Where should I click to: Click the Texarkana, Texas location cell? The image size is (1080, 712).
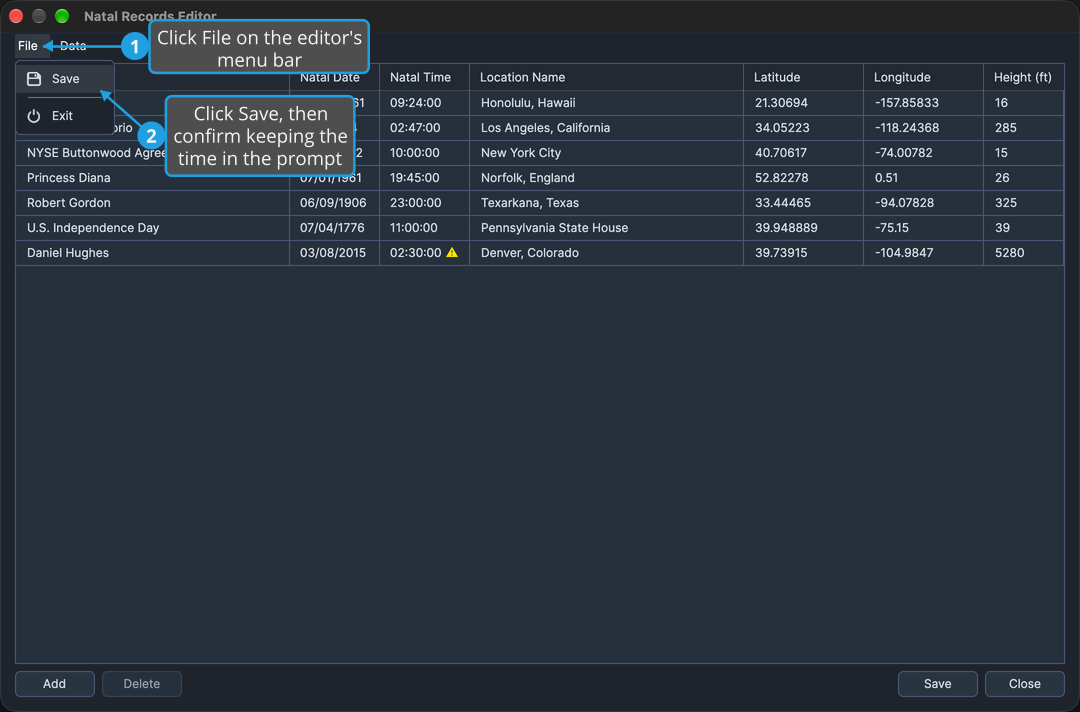point(606,203)
